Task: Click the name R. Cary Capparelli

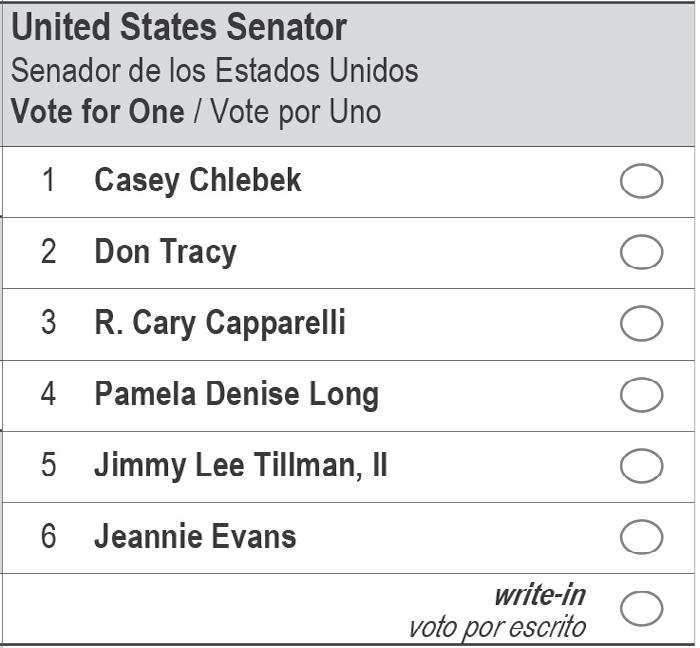Action: point(219,323)
